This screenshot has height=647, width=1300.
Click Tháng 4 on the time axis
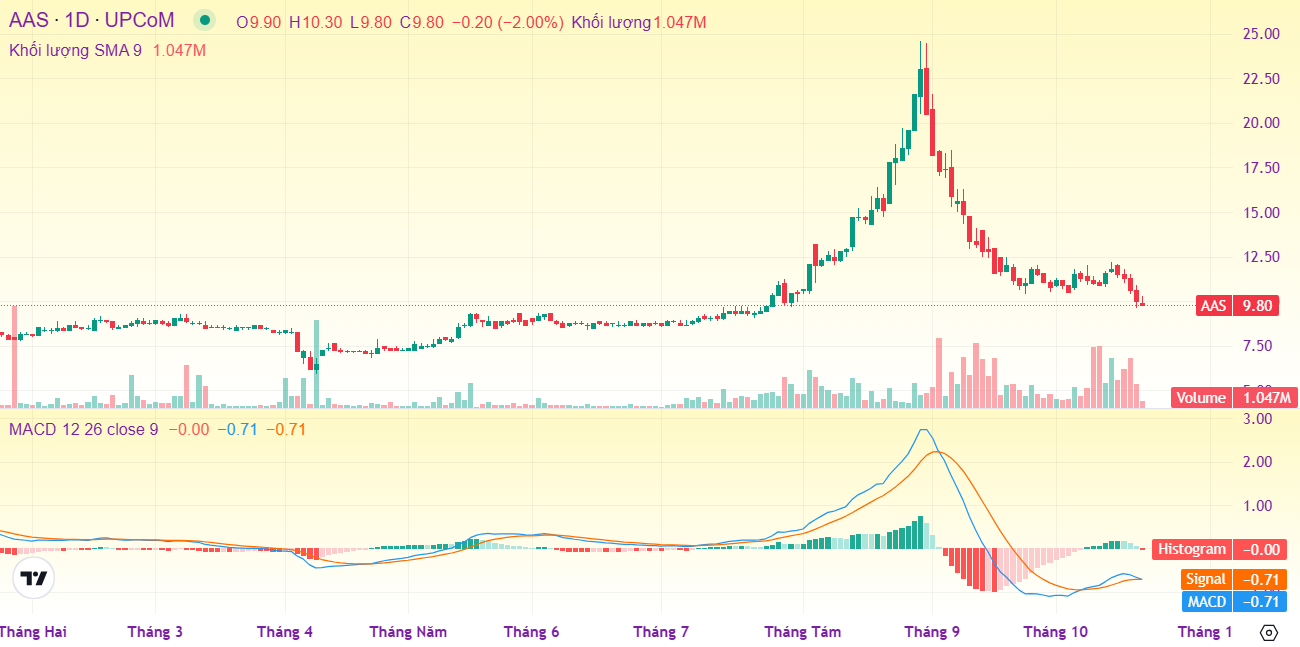tap(285, 632)
